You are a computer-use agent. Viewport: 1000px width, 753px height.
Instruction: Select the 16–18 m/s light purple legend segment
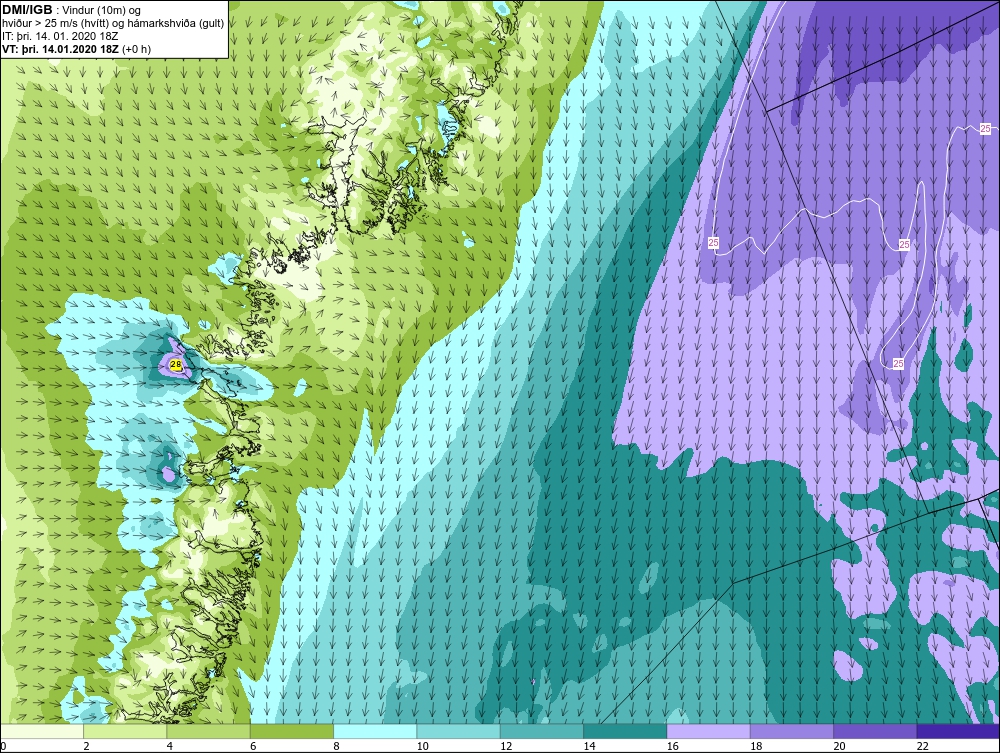click(709, 731)
